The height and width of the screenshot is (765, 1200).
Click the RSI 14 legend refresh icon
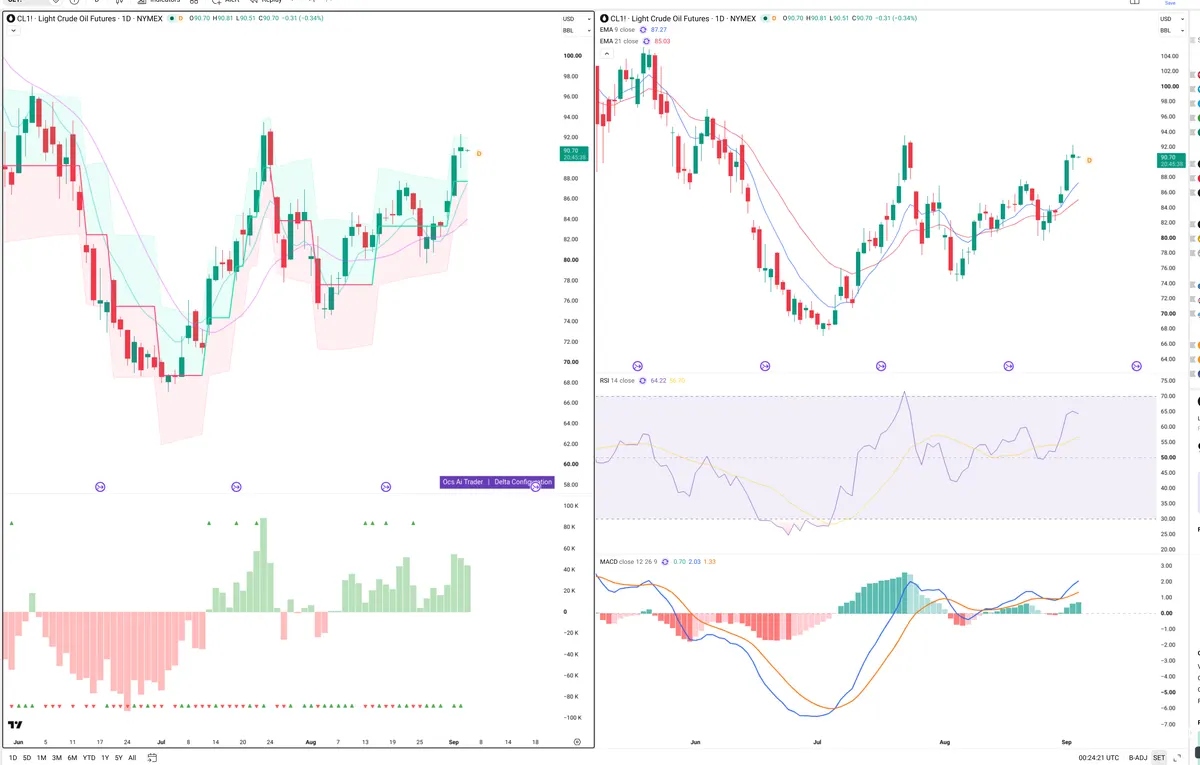(643, 380)
